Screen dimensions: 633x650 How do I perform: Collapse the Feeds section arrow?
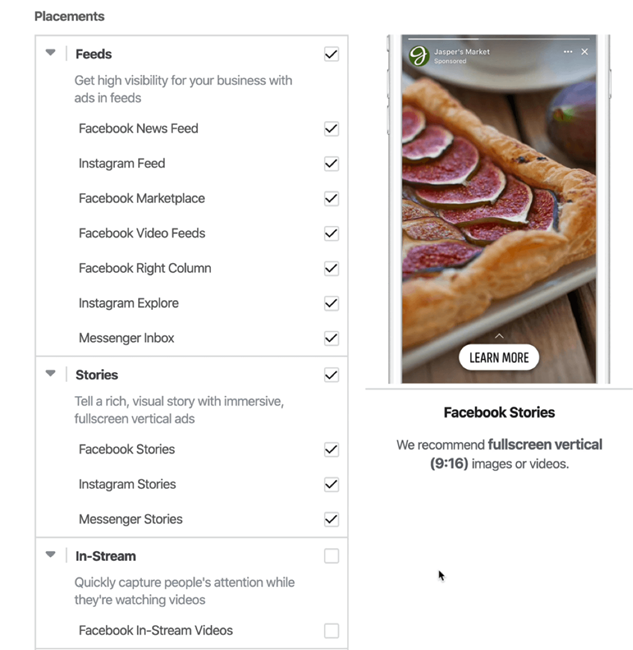point(51,53)
